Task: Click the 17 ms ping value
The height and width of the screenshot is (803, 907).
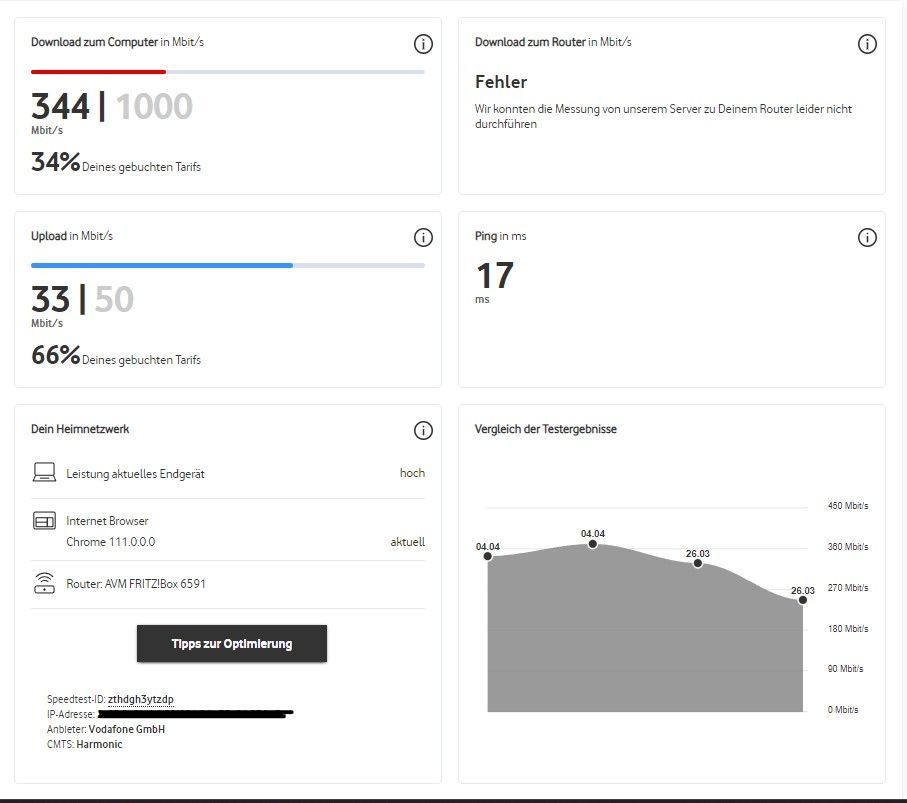Action: click(495, 275)
